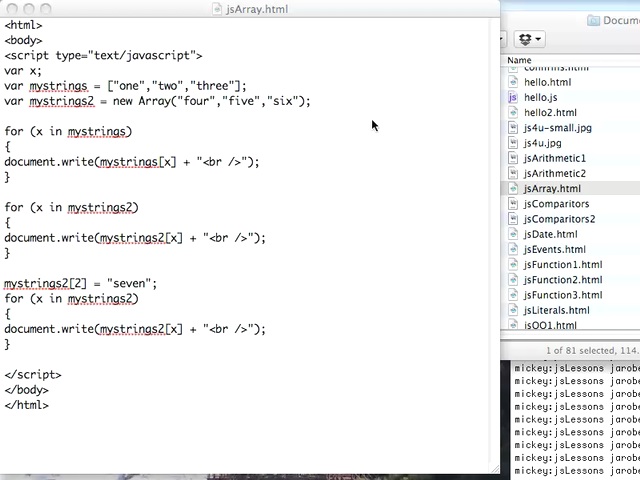Click the jsArray.html window title text
Screen dimensions: 640x480
tap(257, 9)
